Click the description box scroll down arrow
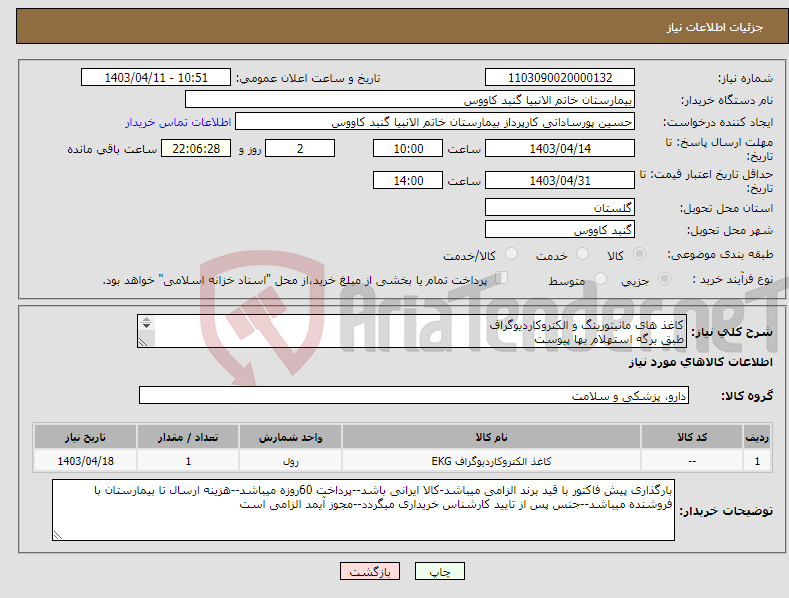Viewport: 789px width, 598px height. 146,326
